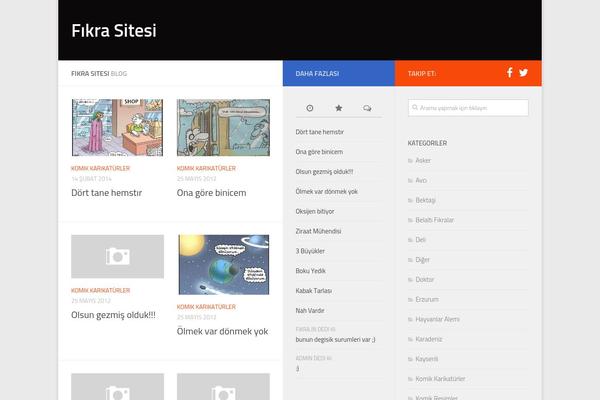Viewport: 600px width, 400px height.
Task: Open 'Kabak Tarlası' from the sidebar list
Action: [313, 290]
